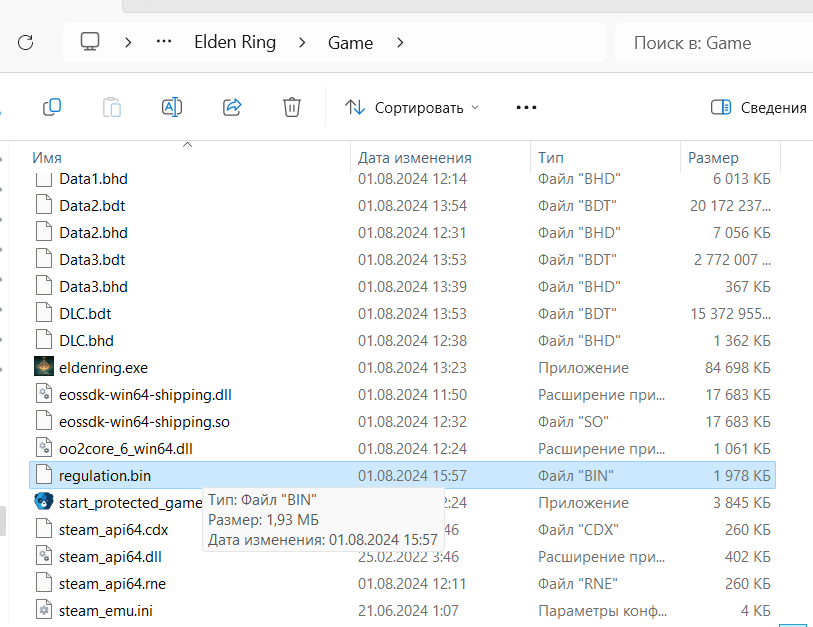The width and height of the screenshot is (813, 627).
Task: Click the steam_emu.ini settings file icon
Action: [x=44, y=609]
